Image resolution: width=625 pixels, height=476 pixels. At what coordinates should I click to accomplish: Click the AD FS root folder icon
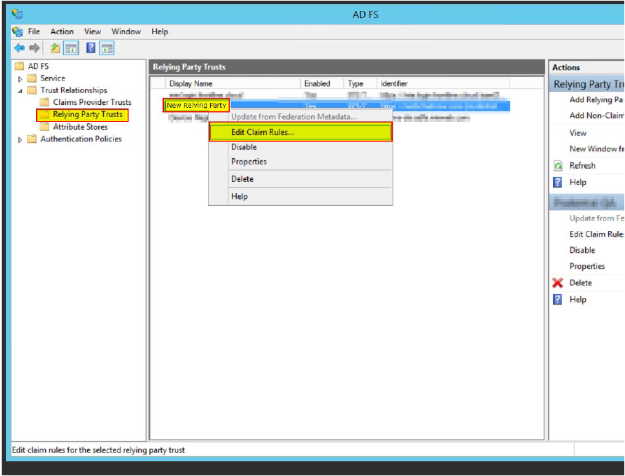[19, 66]
